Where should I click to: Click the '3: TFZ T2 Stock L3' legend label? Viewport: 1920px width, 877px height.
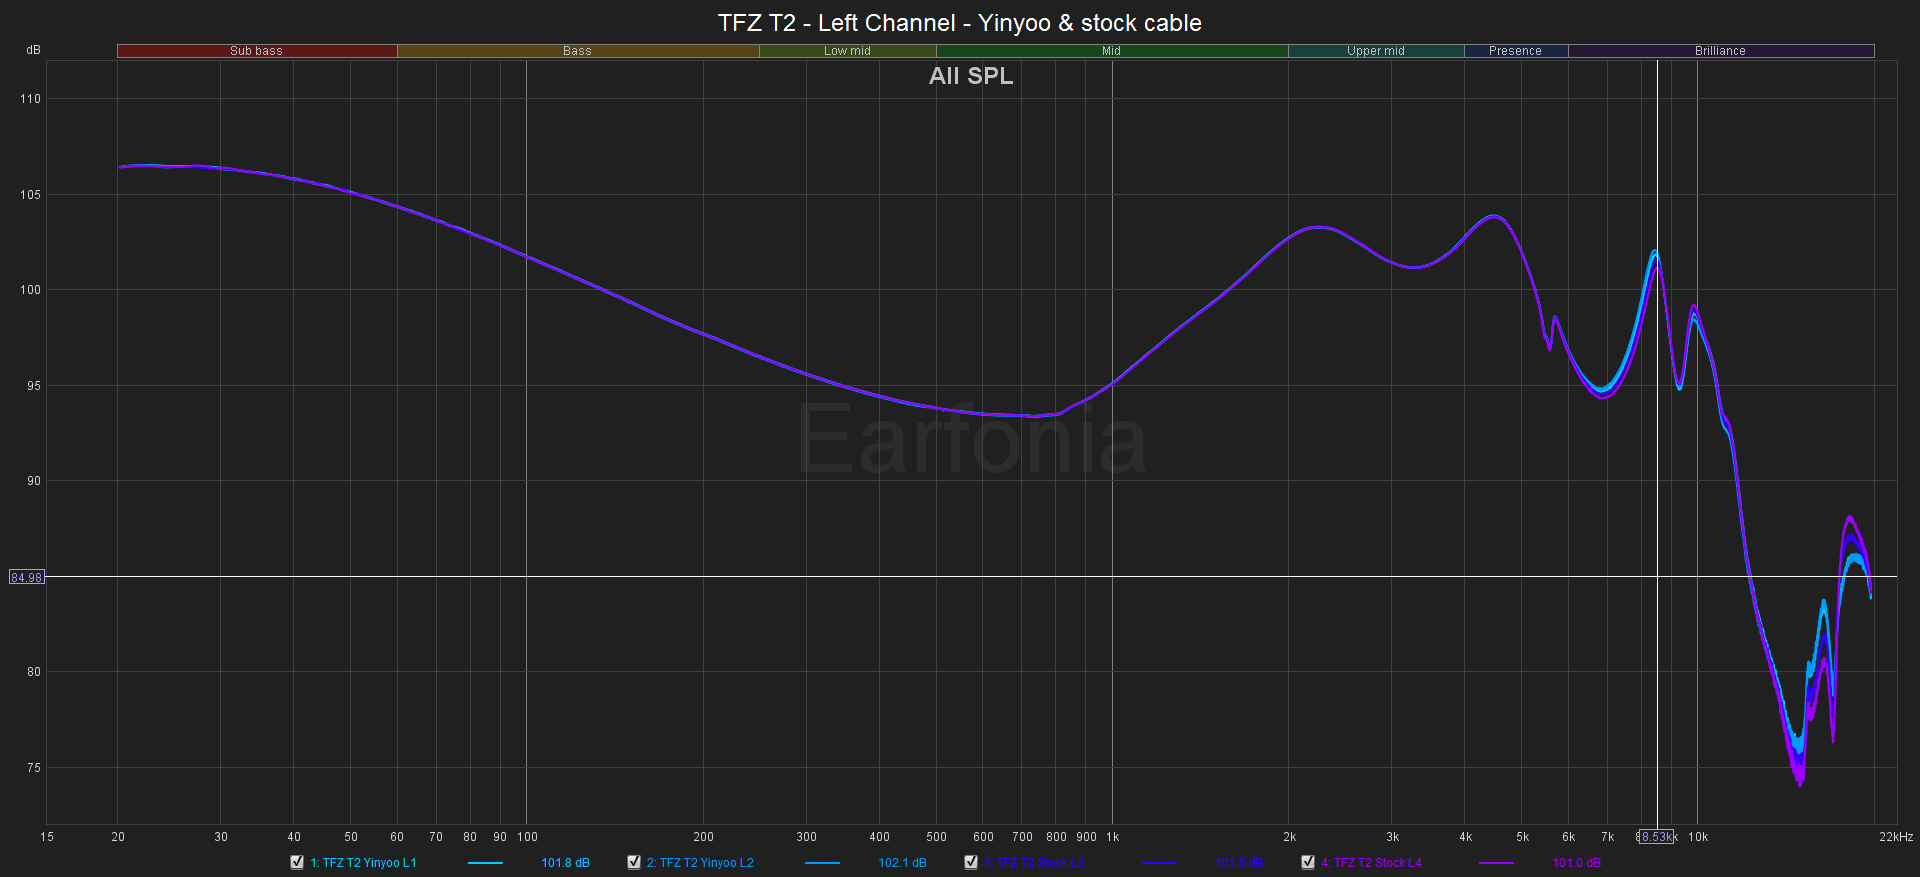[x=1034, y=863]
